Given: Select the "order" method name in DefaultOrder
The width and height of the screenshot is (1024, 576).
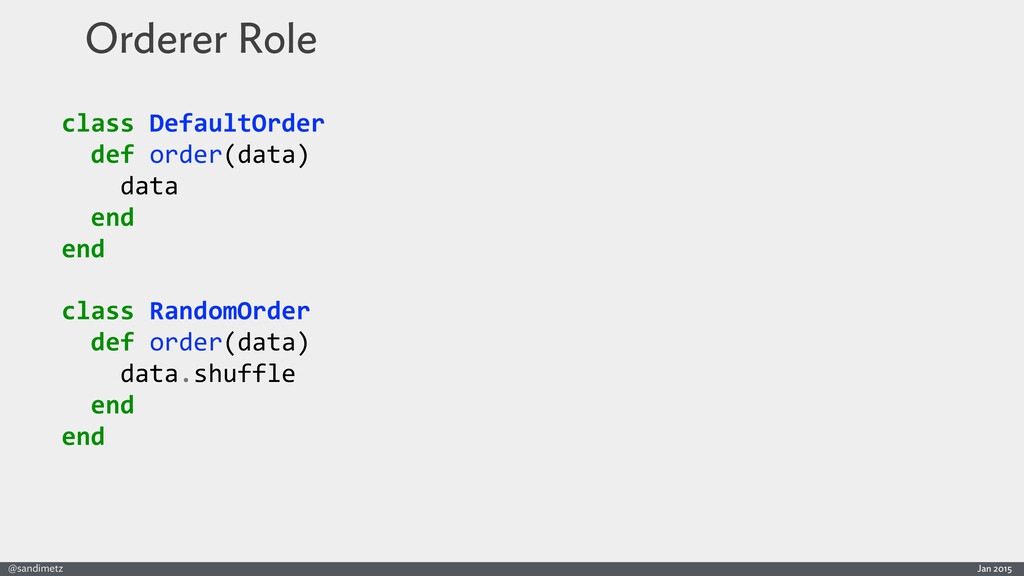Looking at the screenshot, I should click(185, 156).
